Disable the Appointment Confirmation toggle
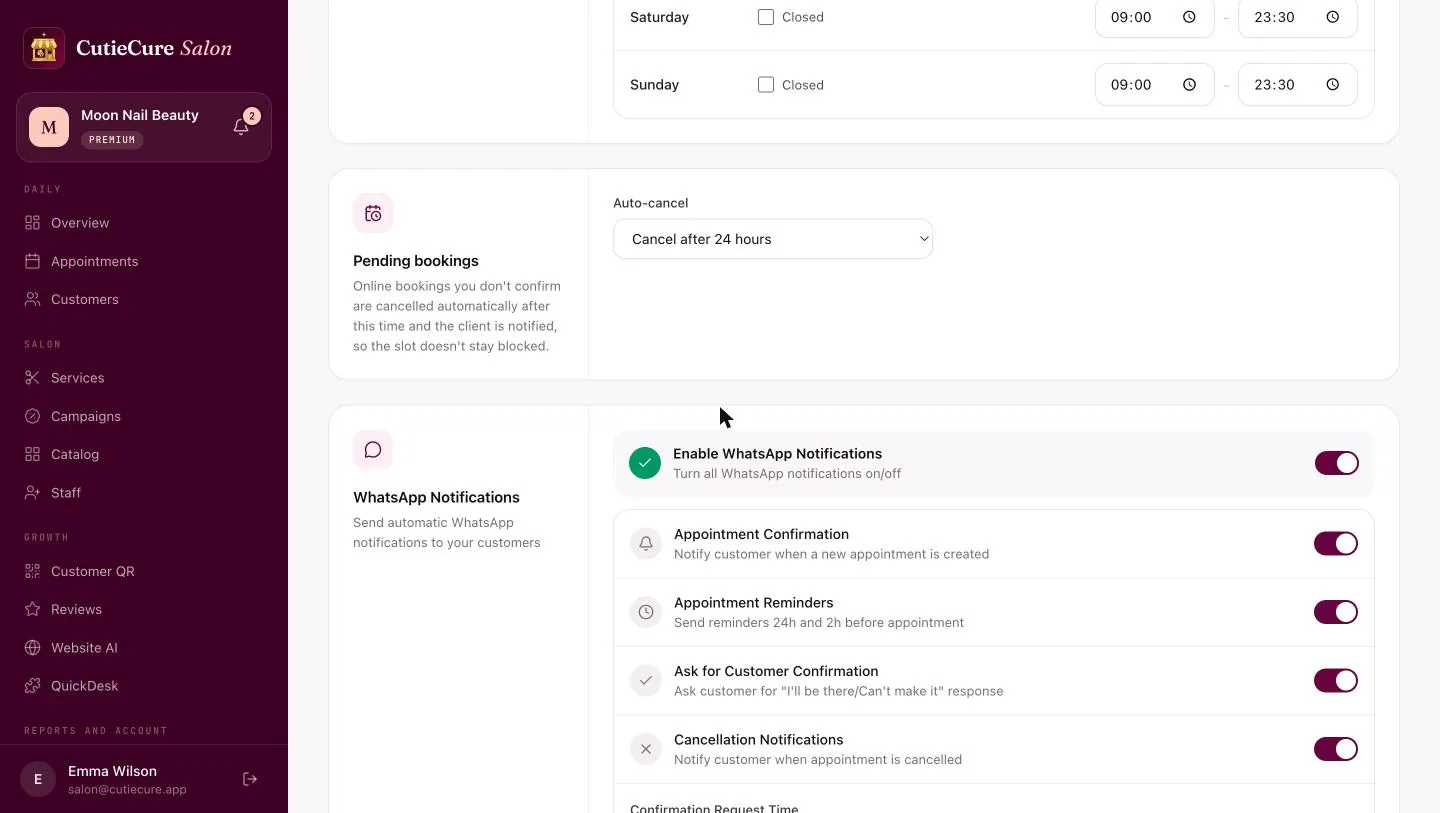The height and width of the screenshot is (813, 1440). [x=1336, y=543]
